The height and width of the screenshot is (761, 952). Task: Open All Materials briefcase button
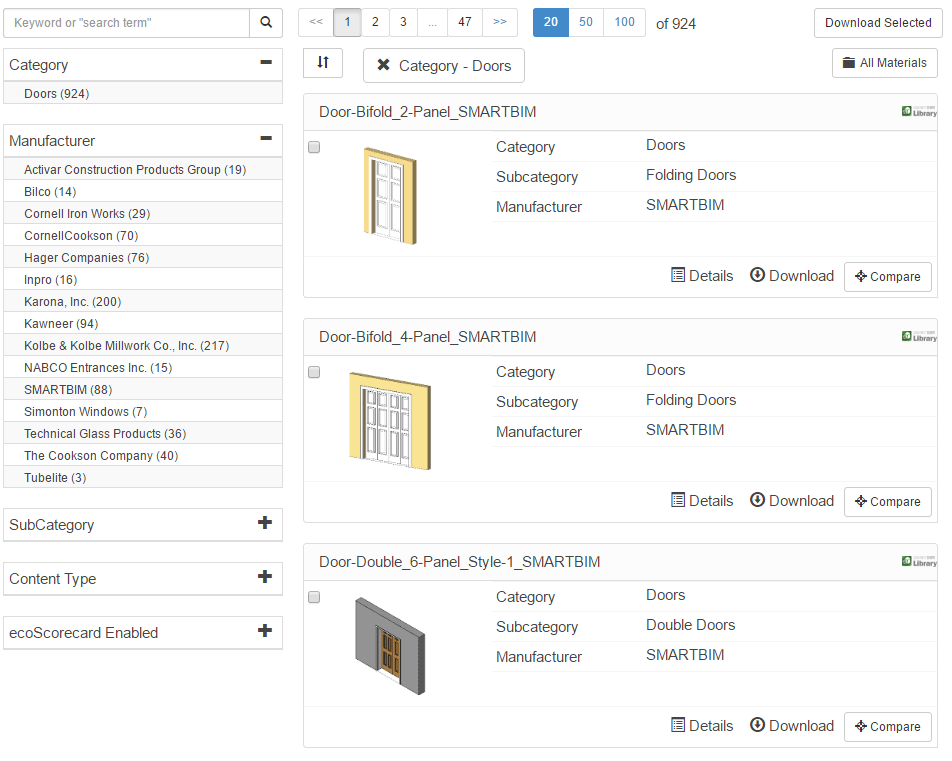(x=884, y=63)
